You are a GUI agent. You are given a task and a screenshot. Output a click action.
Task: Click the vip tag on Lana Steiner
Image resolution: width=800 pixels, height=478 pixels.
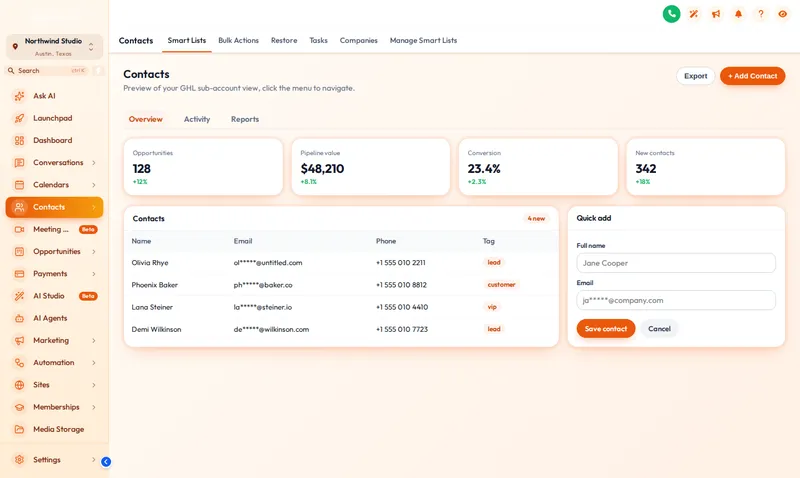click(492, 307)
